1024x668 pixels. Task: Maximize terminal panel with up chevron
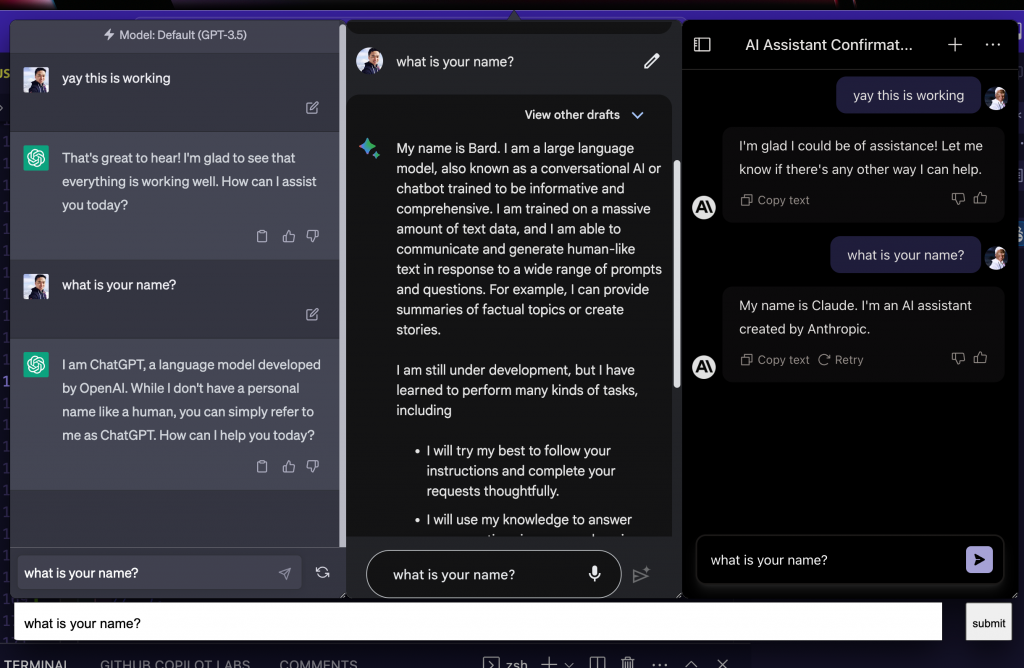[x=691, y=663]
